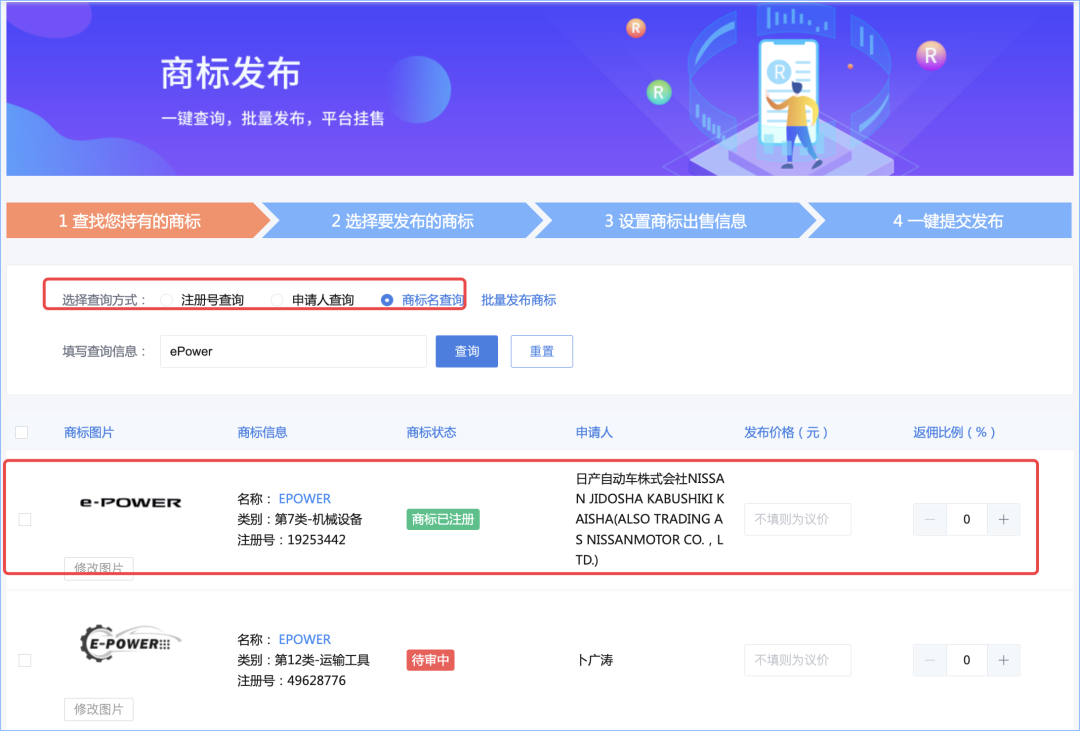Screen dimensions: 1080x731
Task: Click 修改图片 under the Nissan e-POWER image
Action: [x=98, y=568]
